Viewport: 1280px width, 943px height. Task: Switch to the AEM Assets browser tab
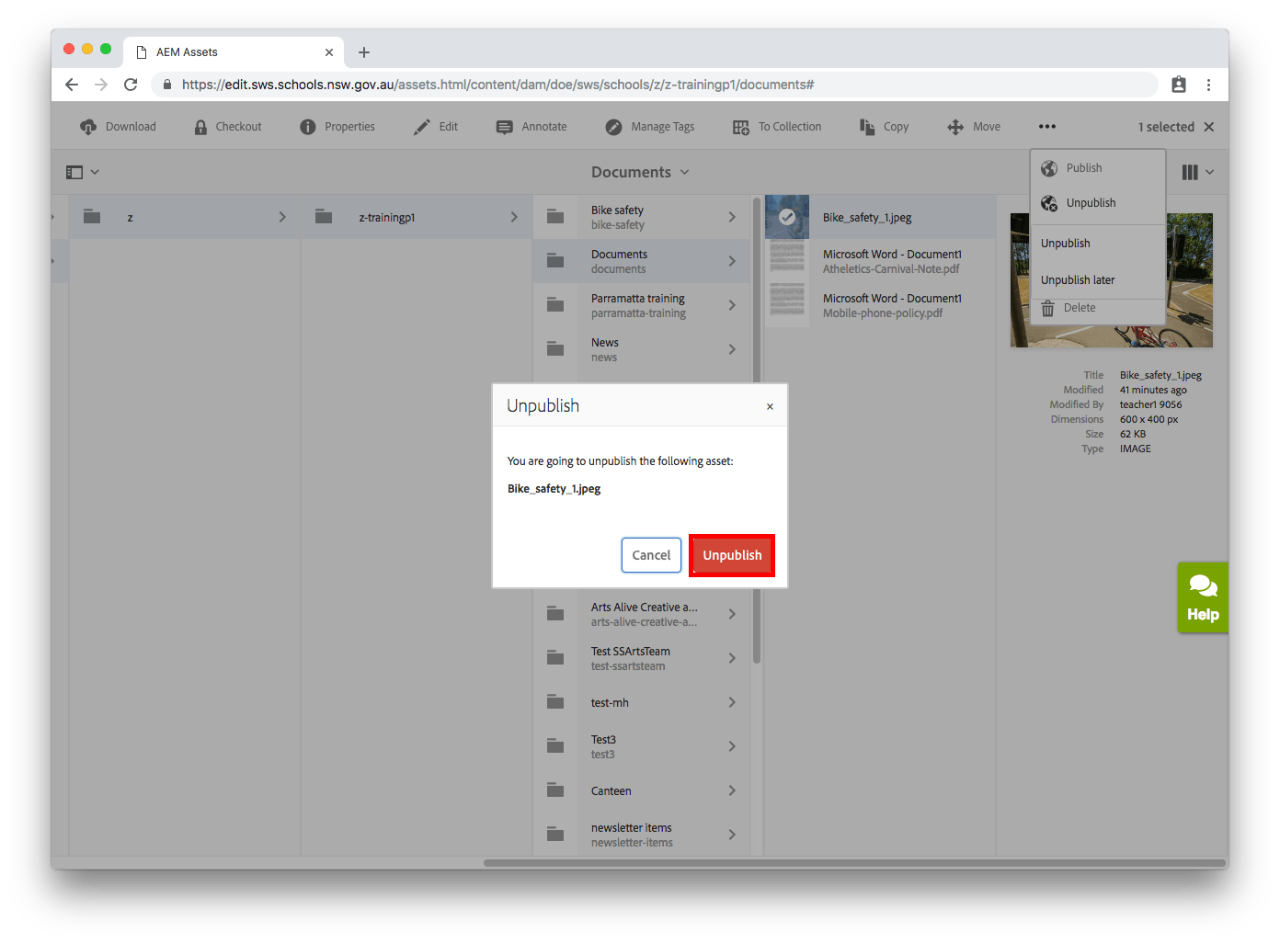coord(232,52)
